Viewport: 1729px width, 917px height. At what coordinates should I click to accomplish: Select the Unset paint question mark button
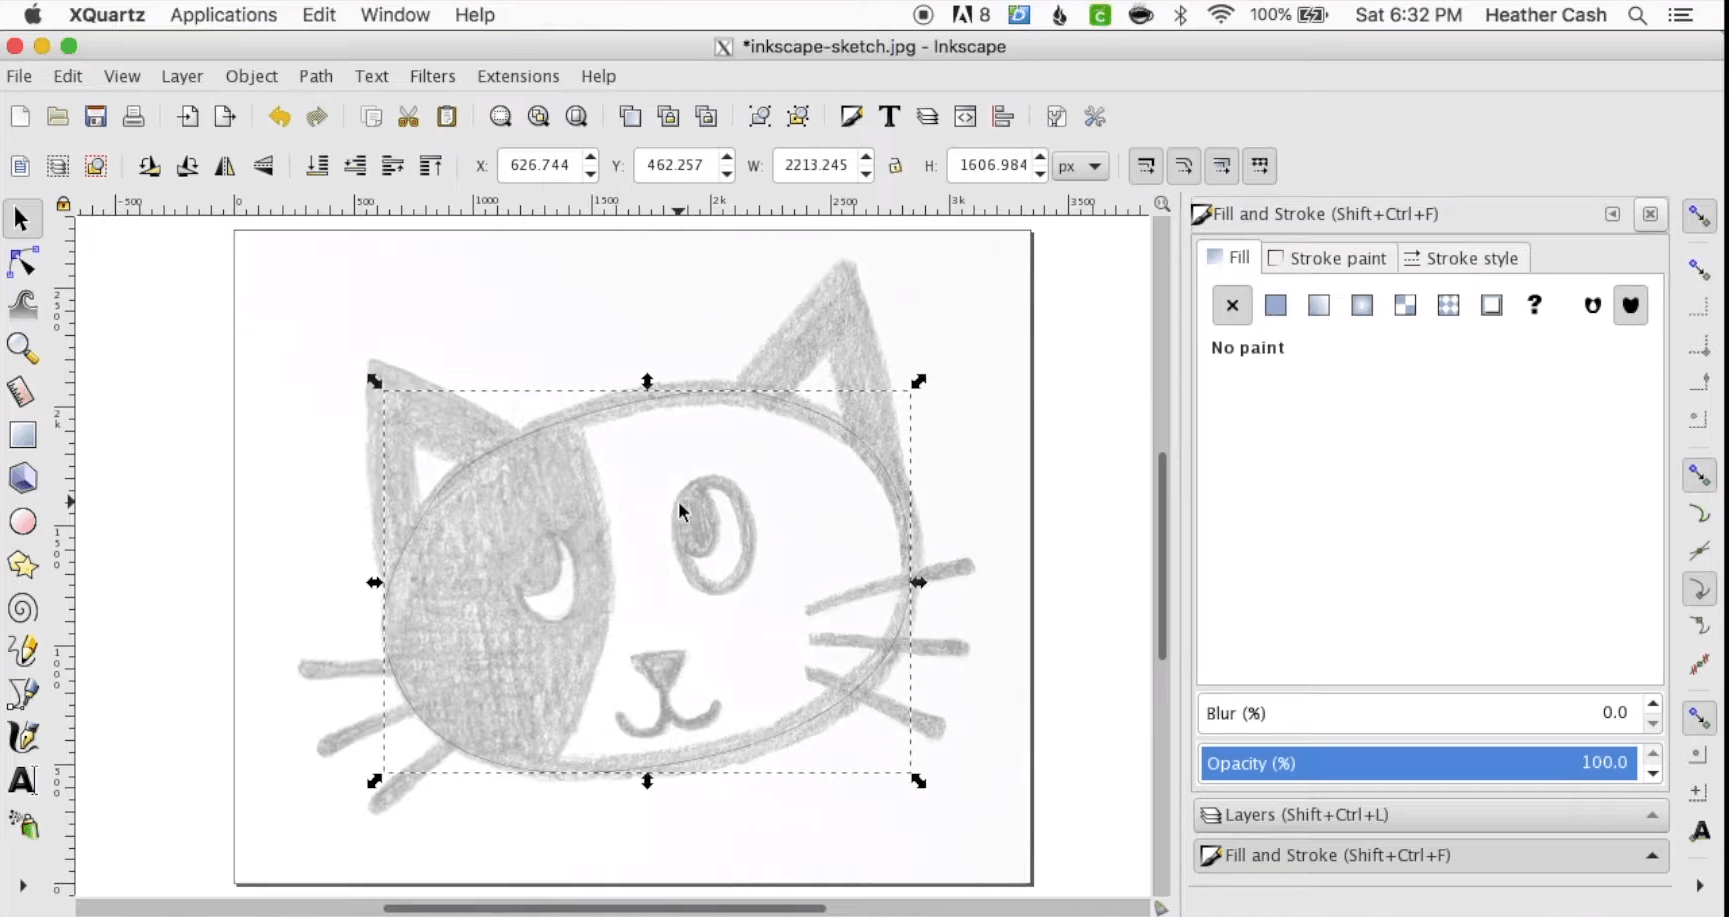coord(1535,306)
